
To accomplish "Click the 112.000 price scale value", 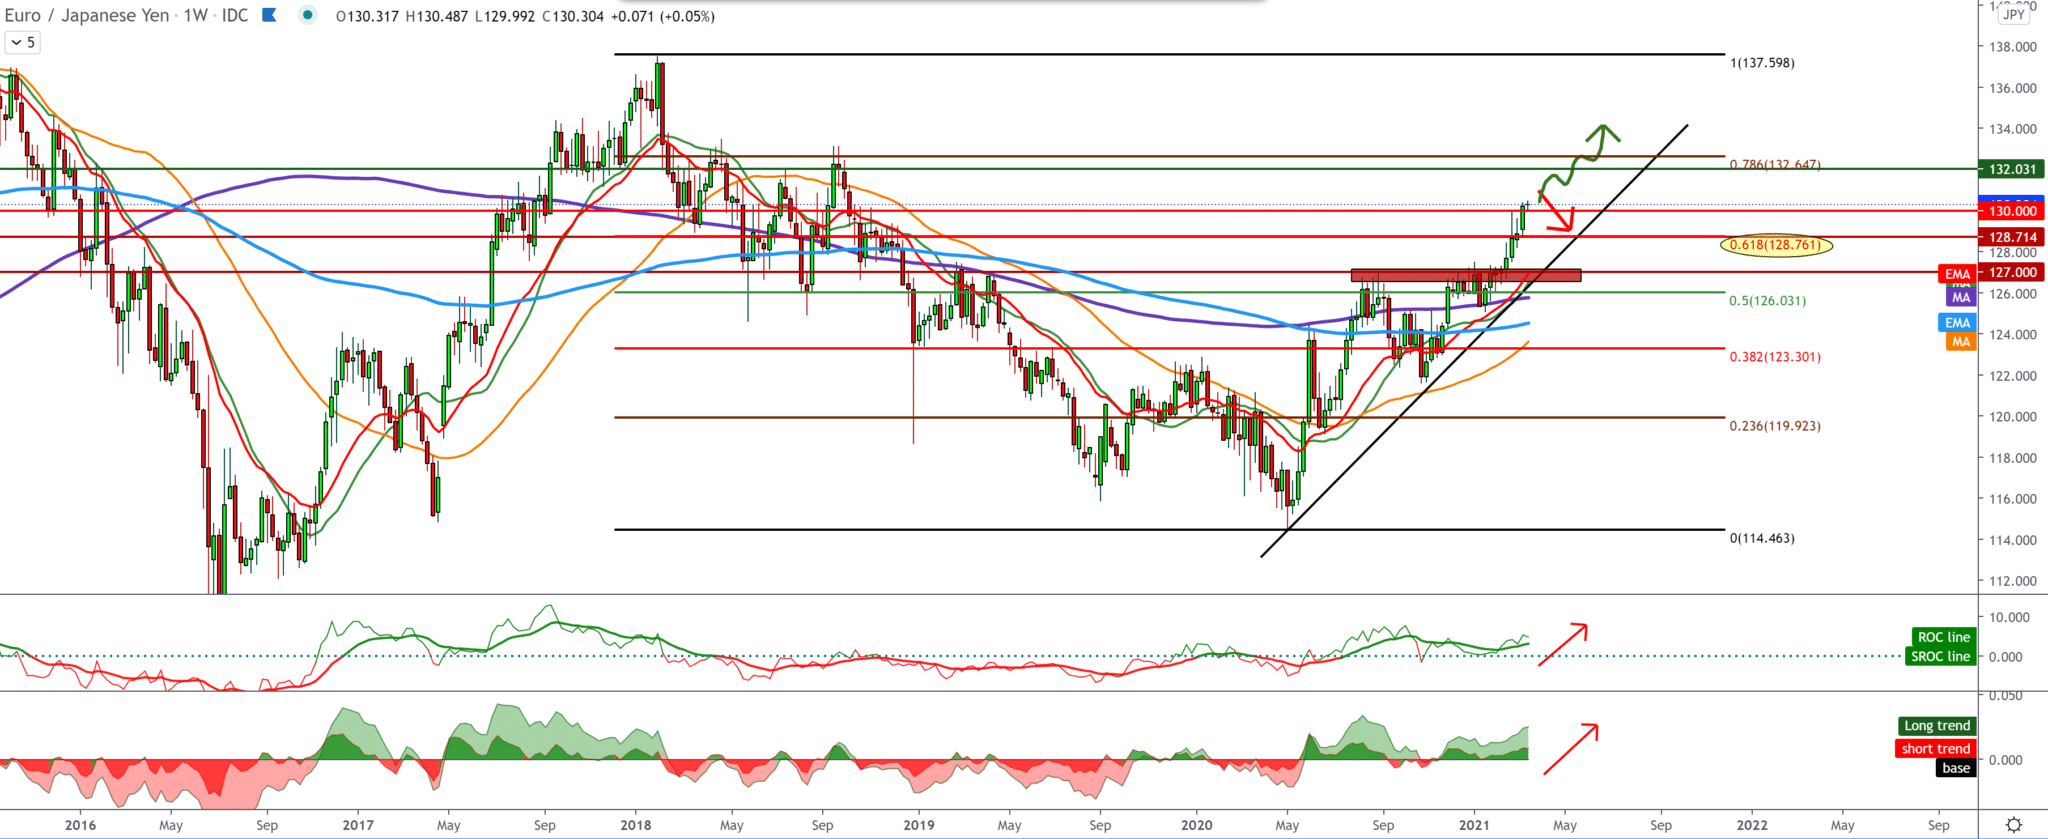I will pos(2012,581).
